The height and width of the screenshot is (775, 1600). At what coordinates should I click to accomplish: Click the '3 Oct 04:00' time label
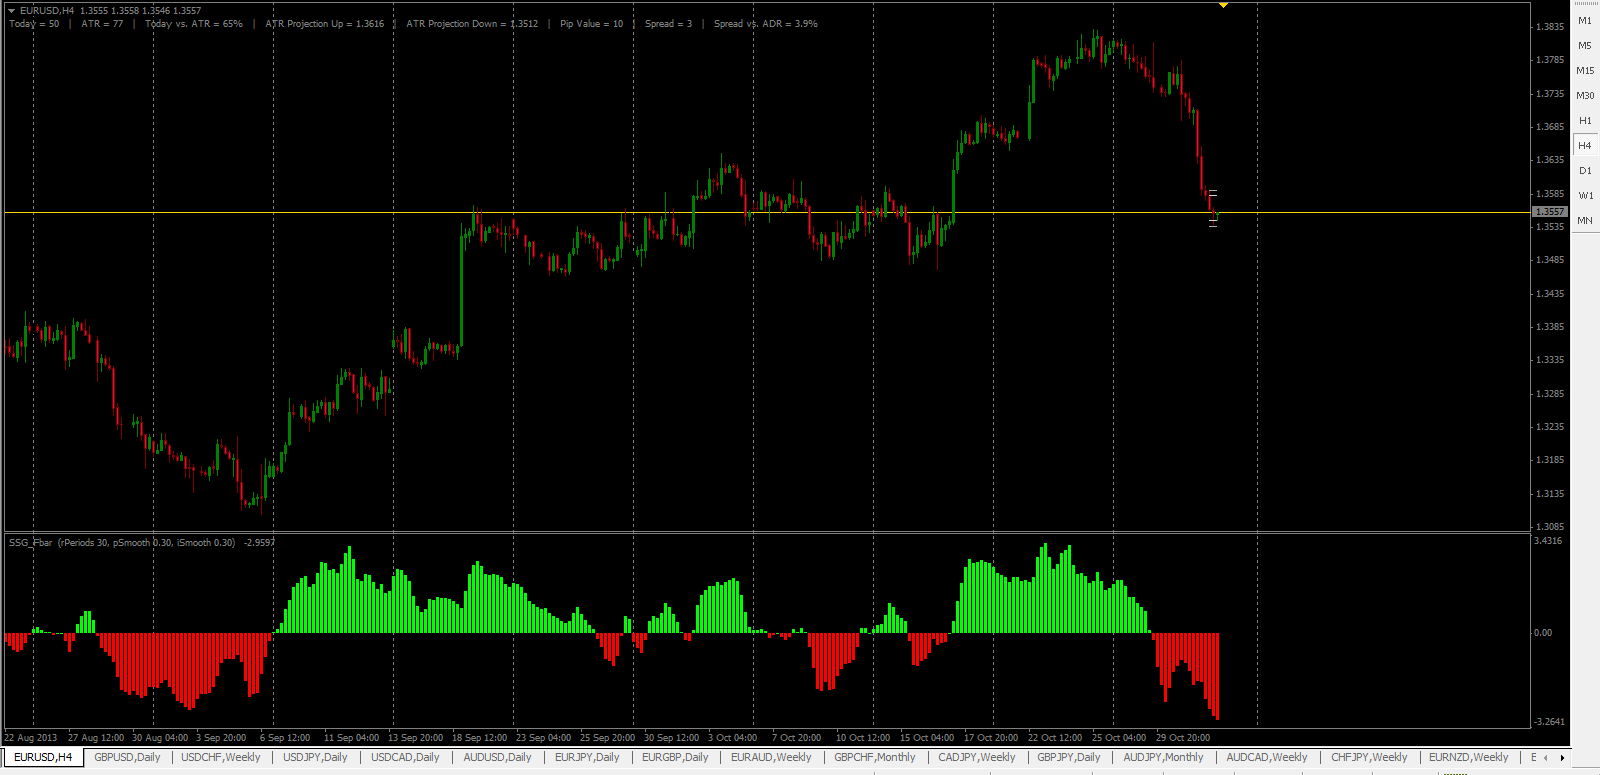(x=733, y=738)
